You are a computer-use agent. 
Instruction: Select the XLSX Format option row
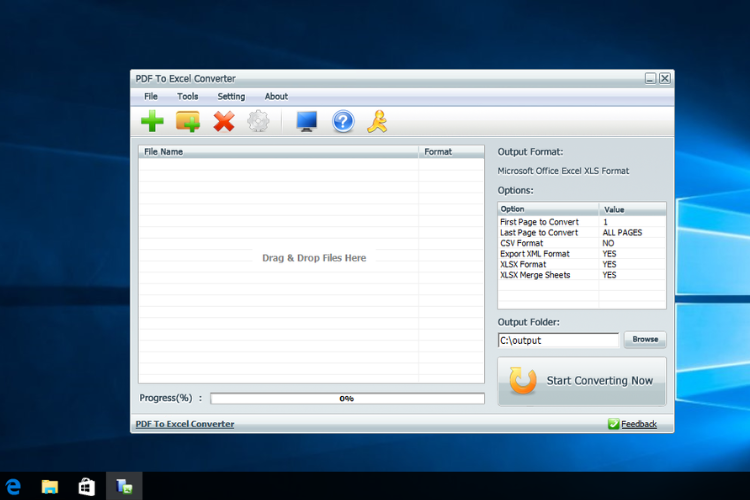coord(582,264)
